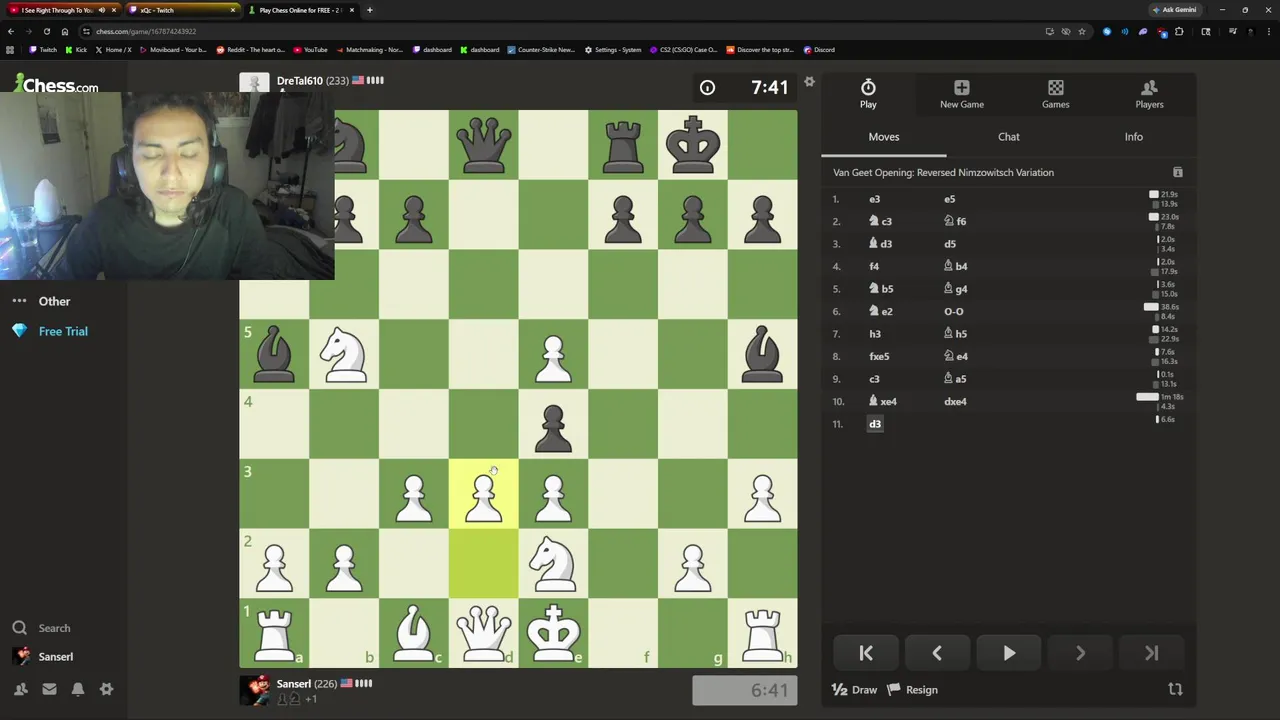Click the black bishop on h5

pos(762,354)
